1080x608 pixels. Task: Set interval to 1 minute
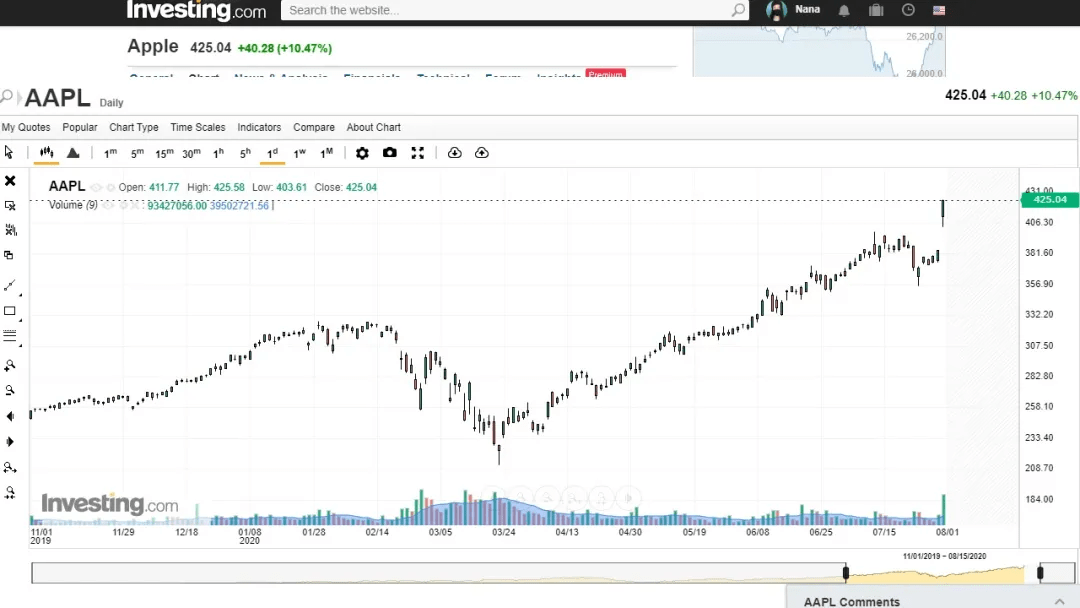coord(110,153)
